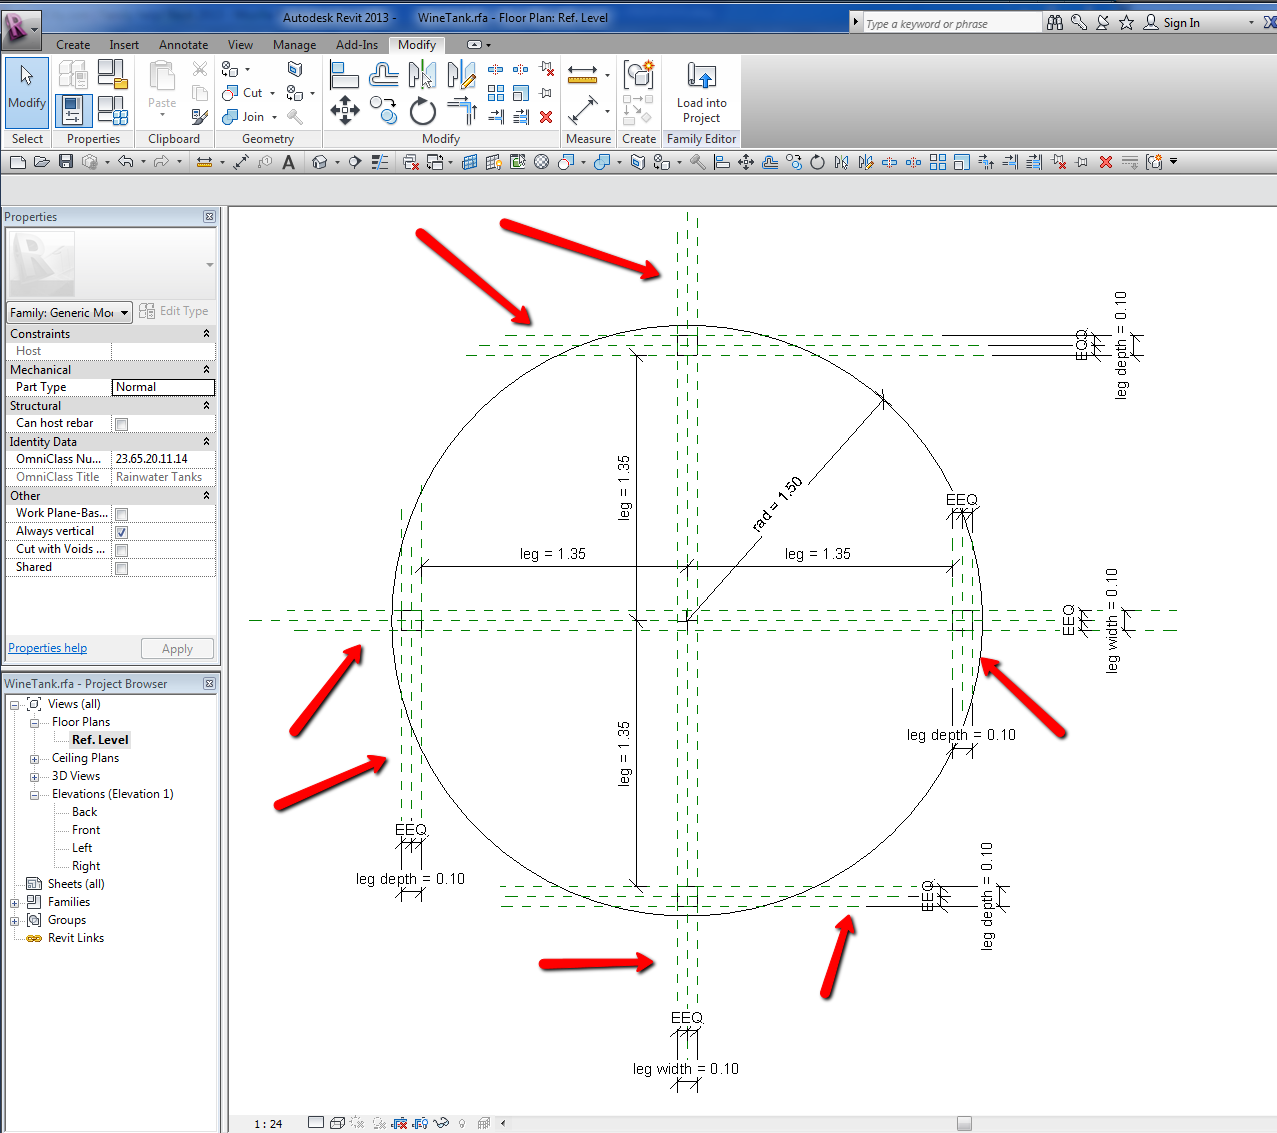
Task: Click the Array tool in ribbon
Action: [x=496, y=93]
